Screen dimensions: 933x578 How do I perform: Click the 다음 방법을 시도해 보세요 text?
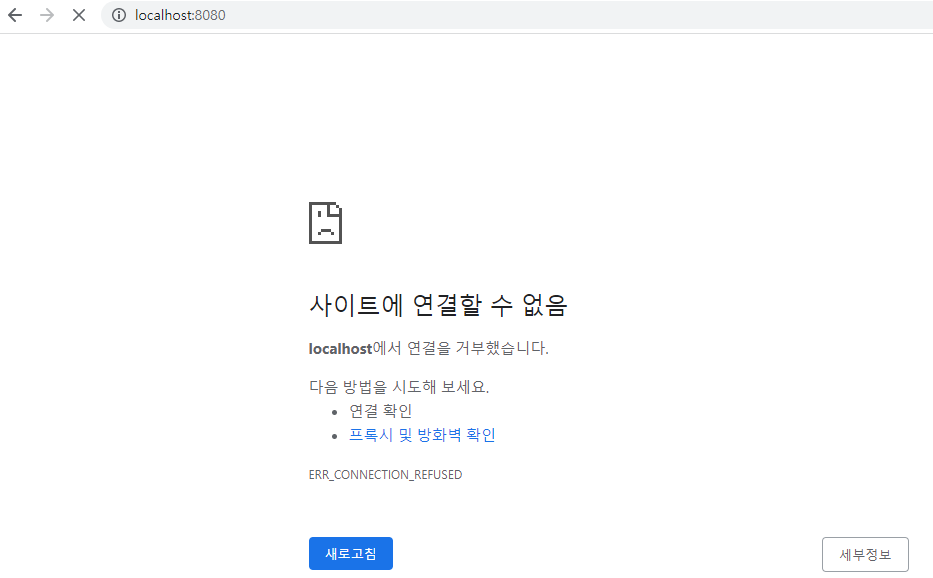click(x=399, y=387)
